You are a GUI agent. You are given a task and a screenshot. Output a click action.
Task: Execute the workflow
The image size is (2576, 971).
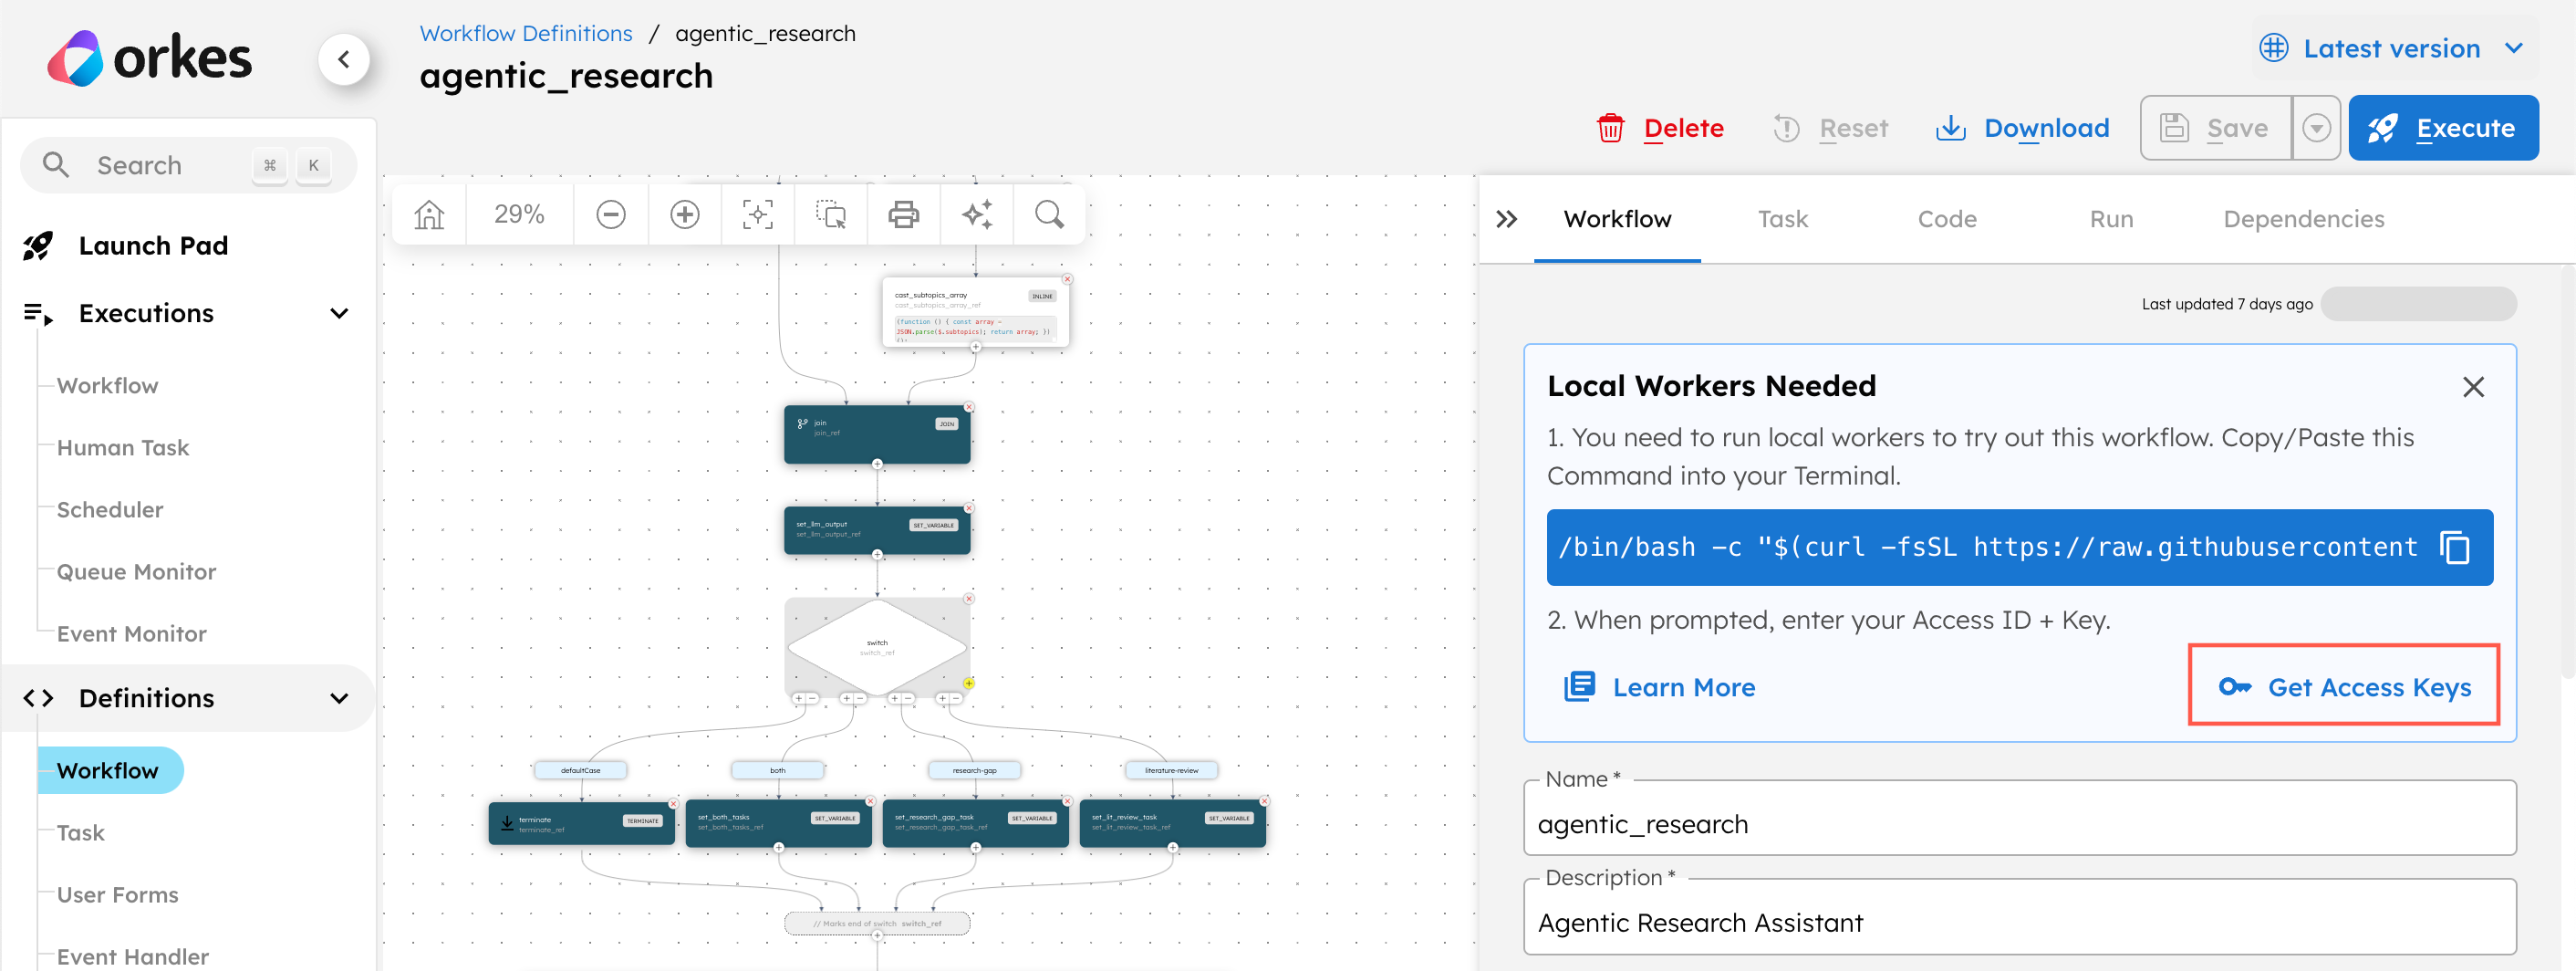2443,128
